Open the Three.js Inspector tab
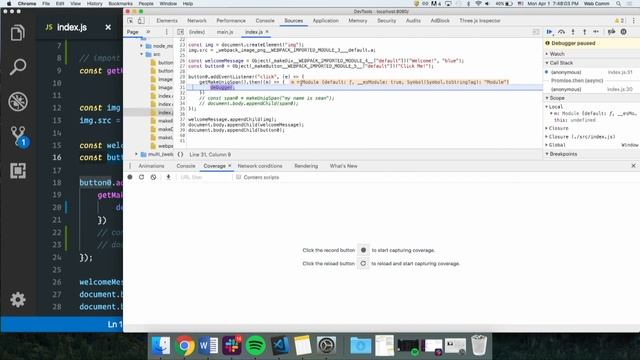The height and width of the screenshot is (360, 640). pyautogui.click(x=480, y=20)
